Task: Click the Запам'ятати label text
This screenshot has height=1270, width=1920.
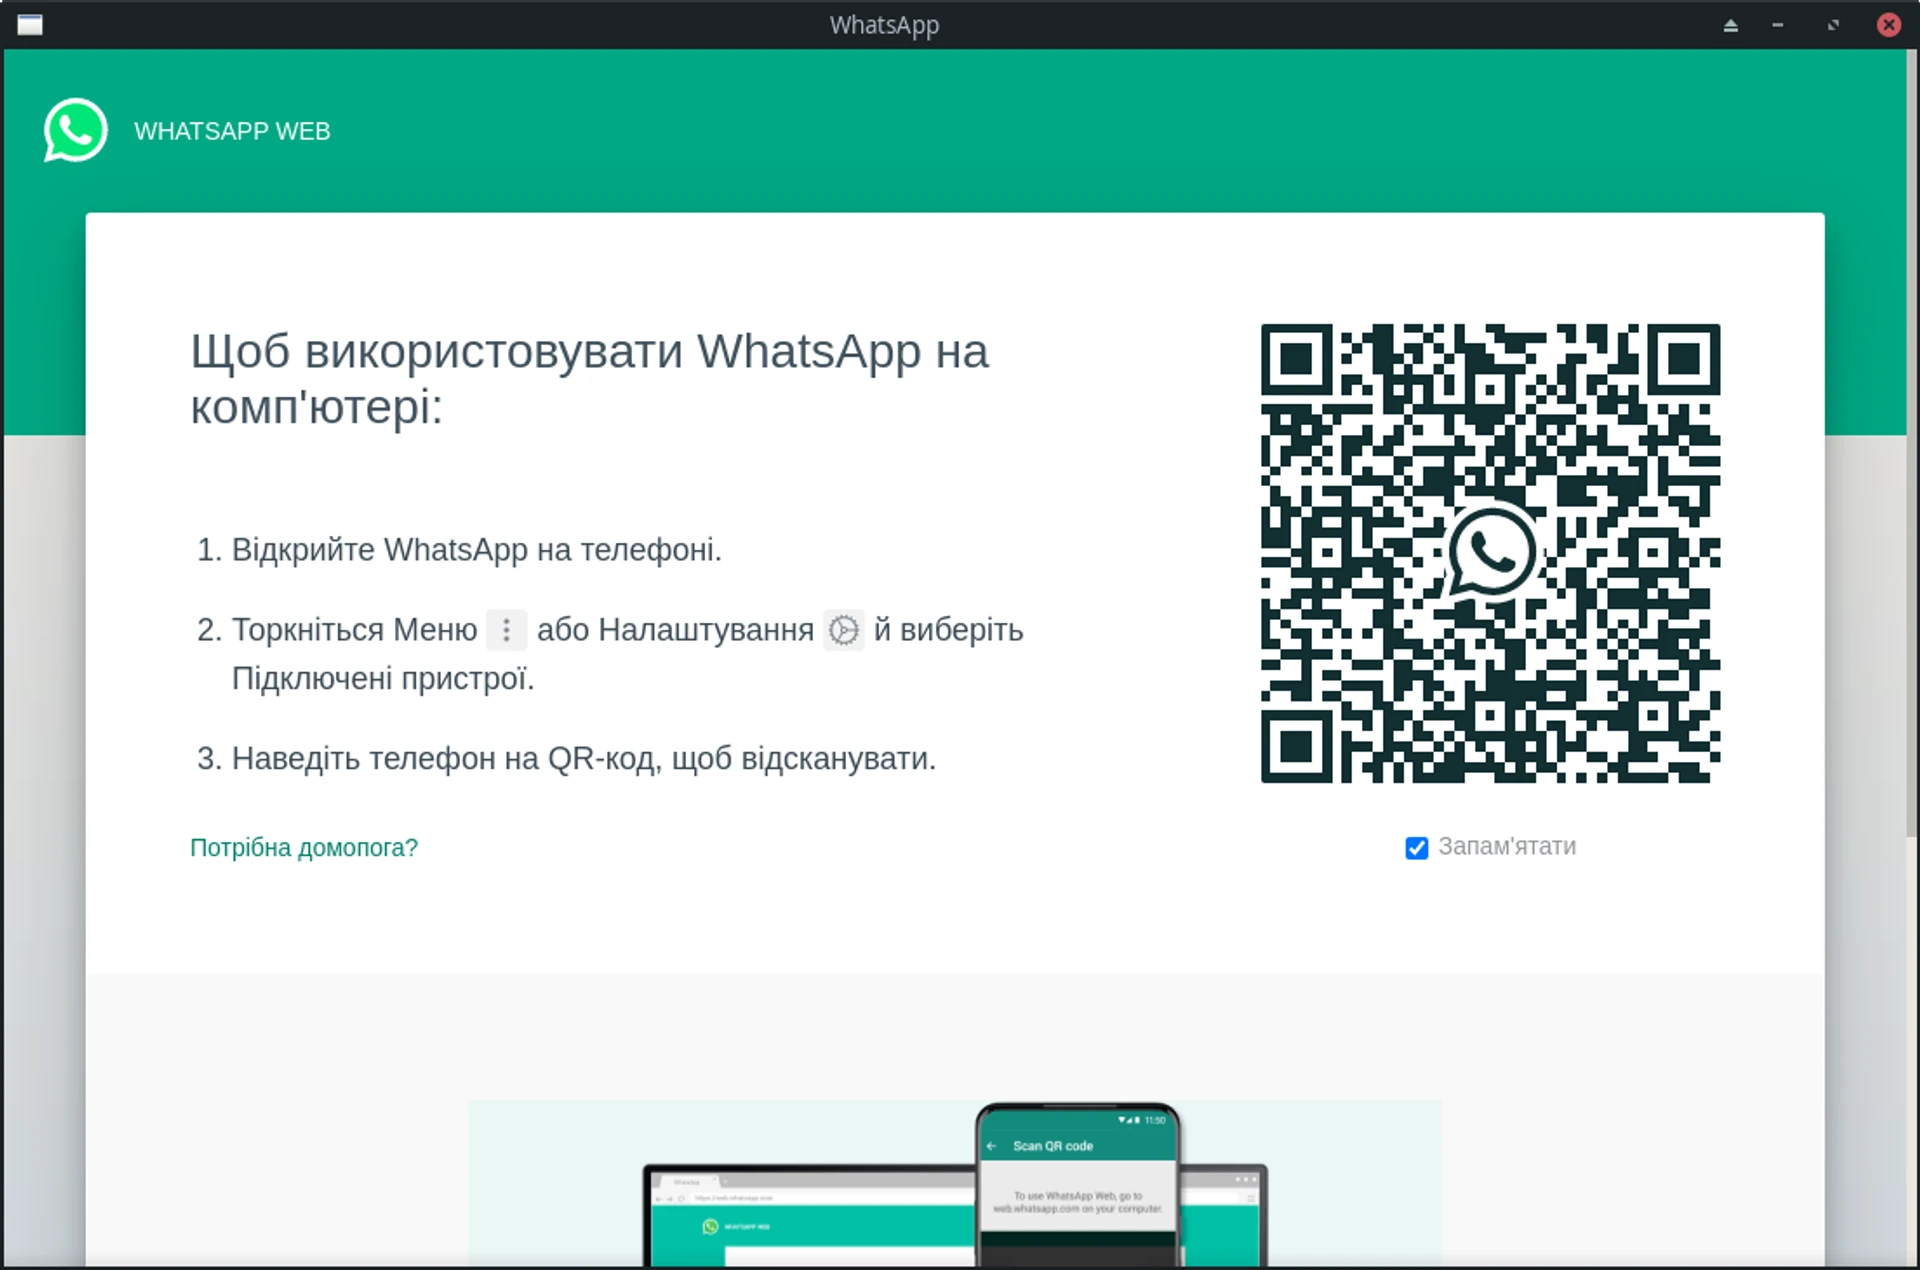Action: tap(1507, 847)
